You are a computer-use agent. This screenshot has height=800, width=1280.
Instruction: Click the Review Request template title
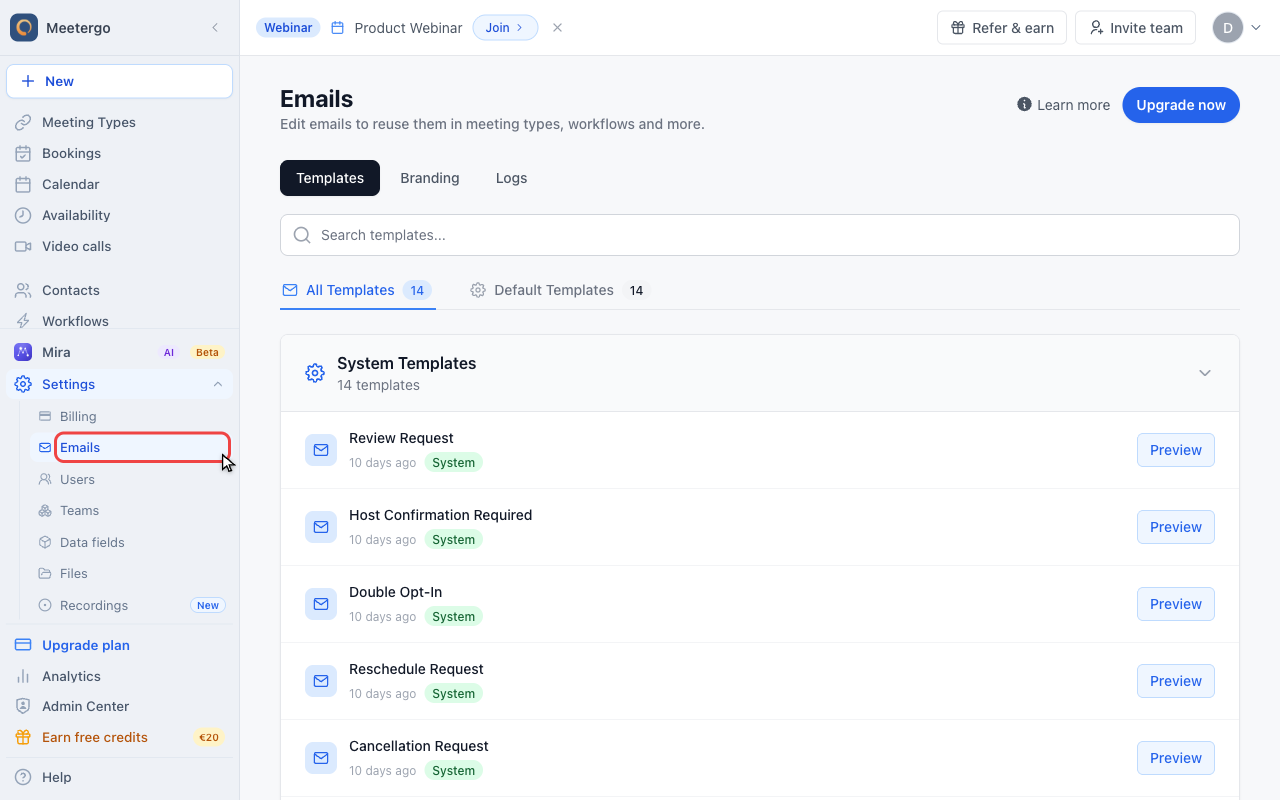click(401, 438)
